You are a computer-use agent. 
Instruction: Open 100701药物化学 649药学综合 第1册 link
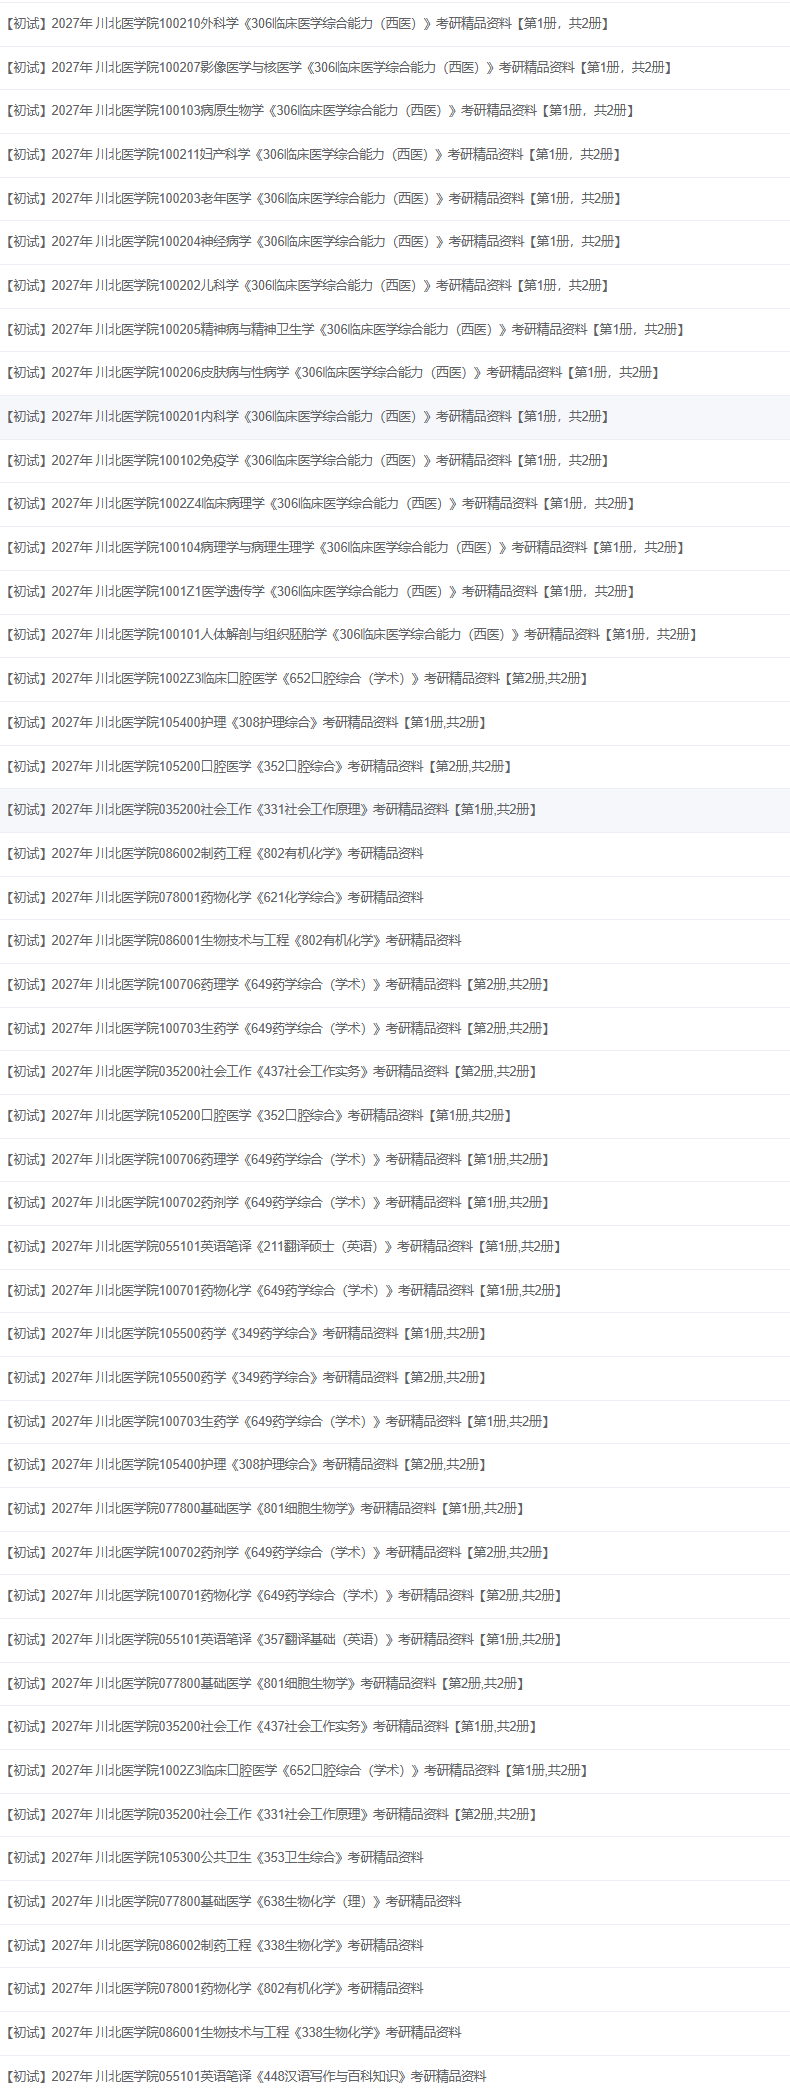click(283, 1290)
